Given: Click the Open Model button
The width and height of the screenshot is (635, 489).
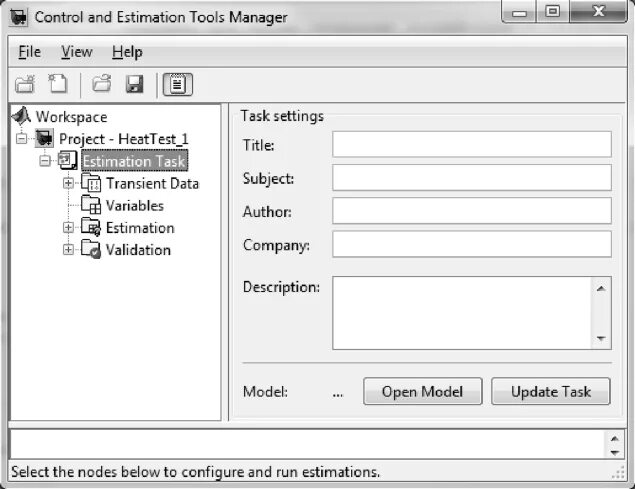Looking at the screenshot, I should click(422, 391).
